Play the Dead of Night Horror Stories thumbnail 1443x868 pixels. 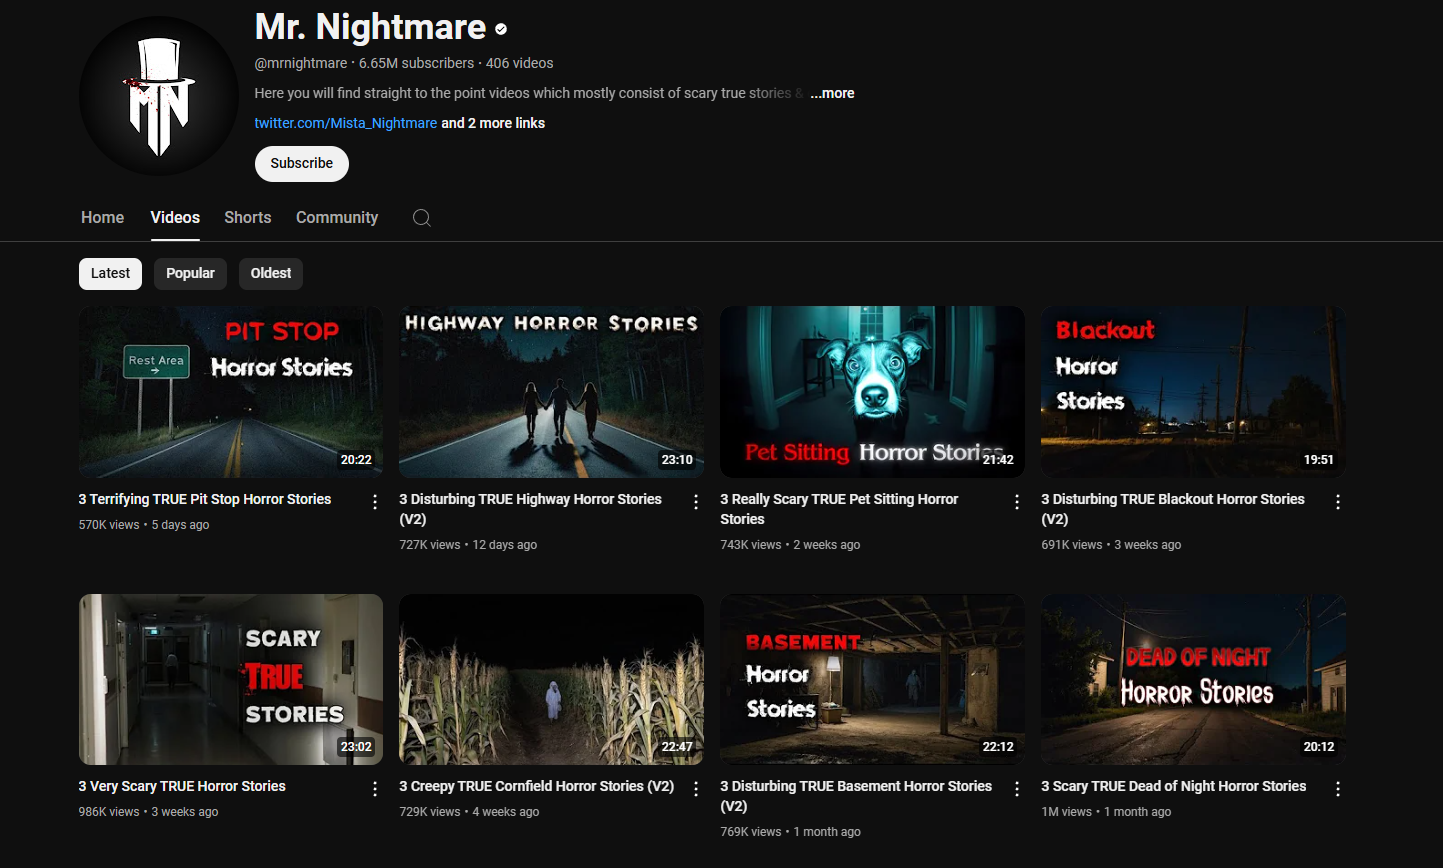tap(1193, 680)
